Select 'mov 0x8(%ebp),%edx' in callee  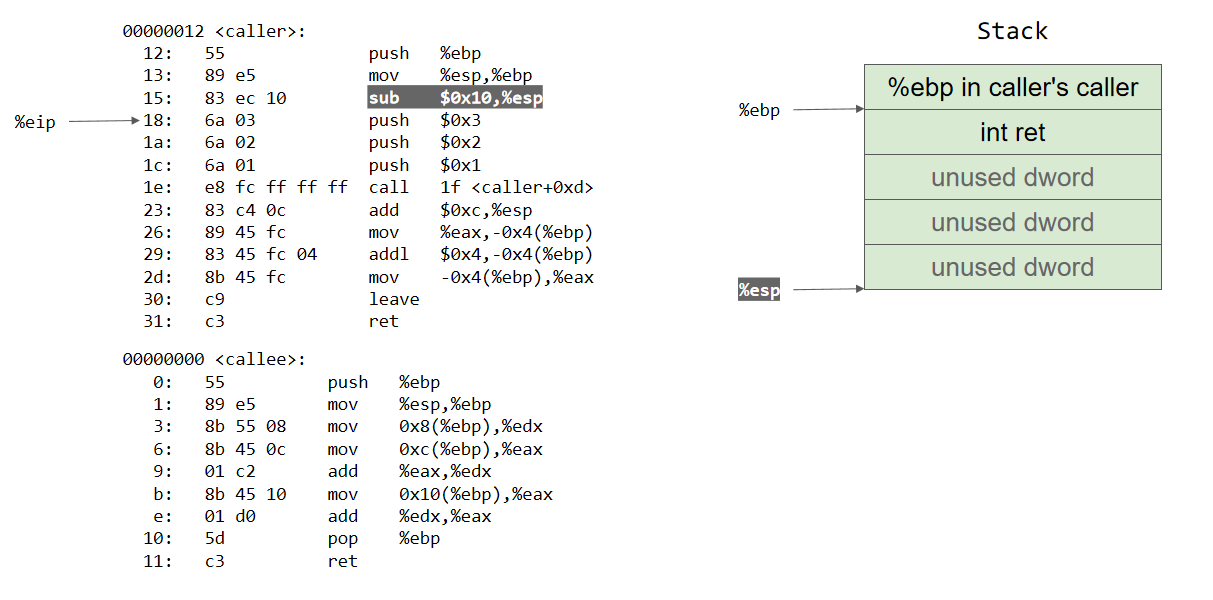[435, 426]
